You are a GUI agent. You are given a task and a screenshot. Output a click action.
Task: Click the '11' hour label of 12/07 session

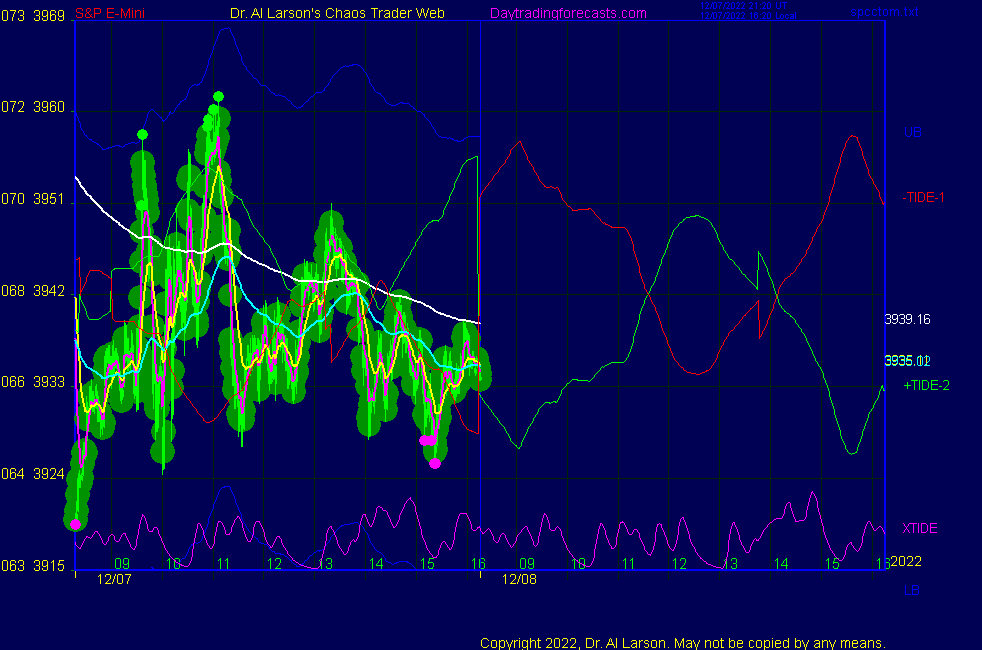(224, 564)
